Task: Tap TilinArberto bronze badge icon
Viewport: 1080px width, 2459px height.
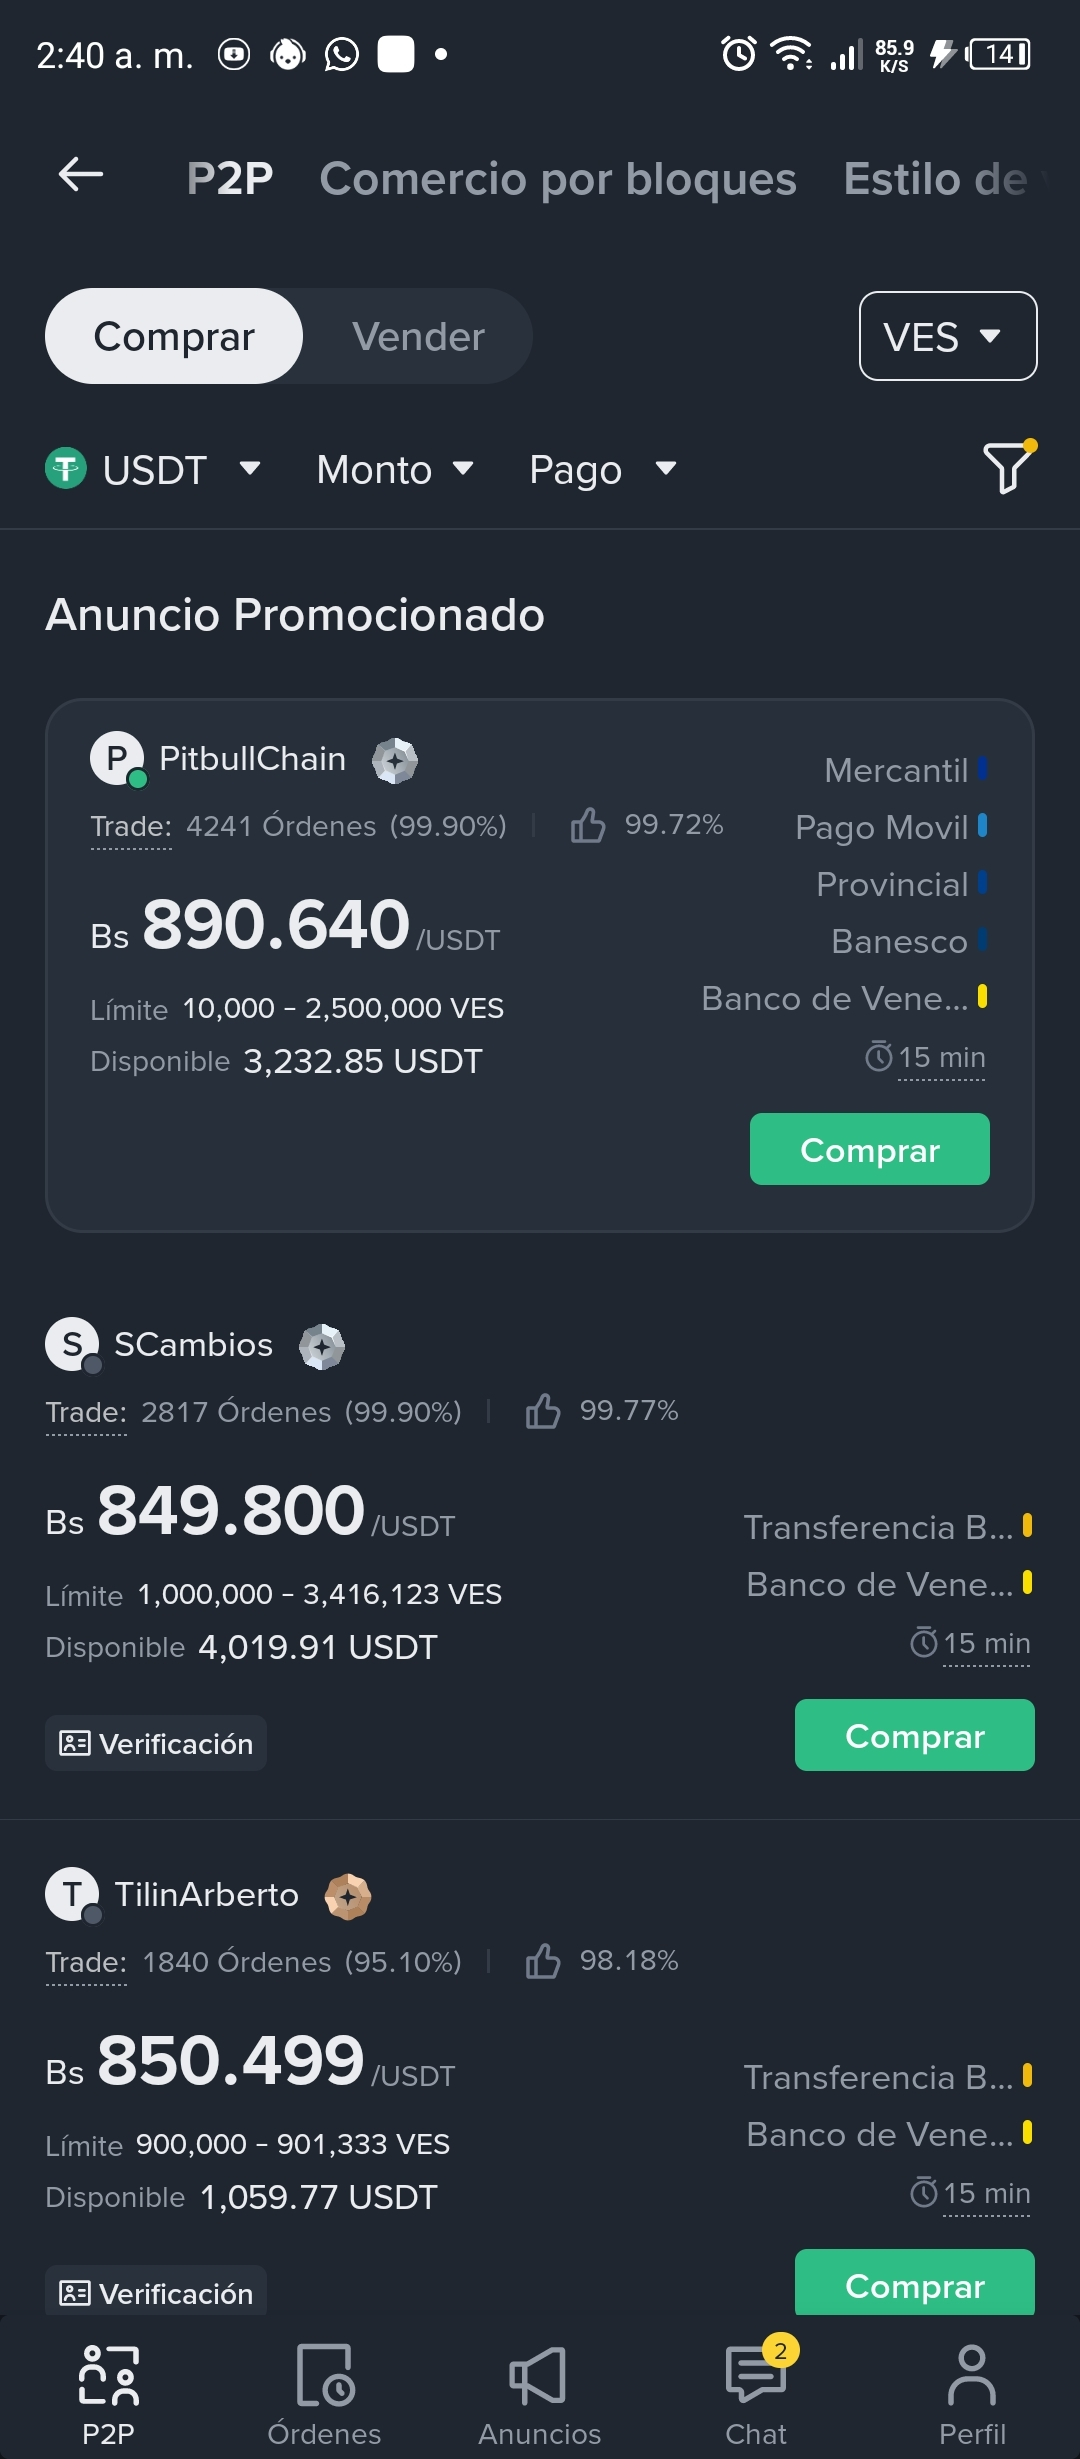Action: pyautogui.click(x=348, y=1896)
